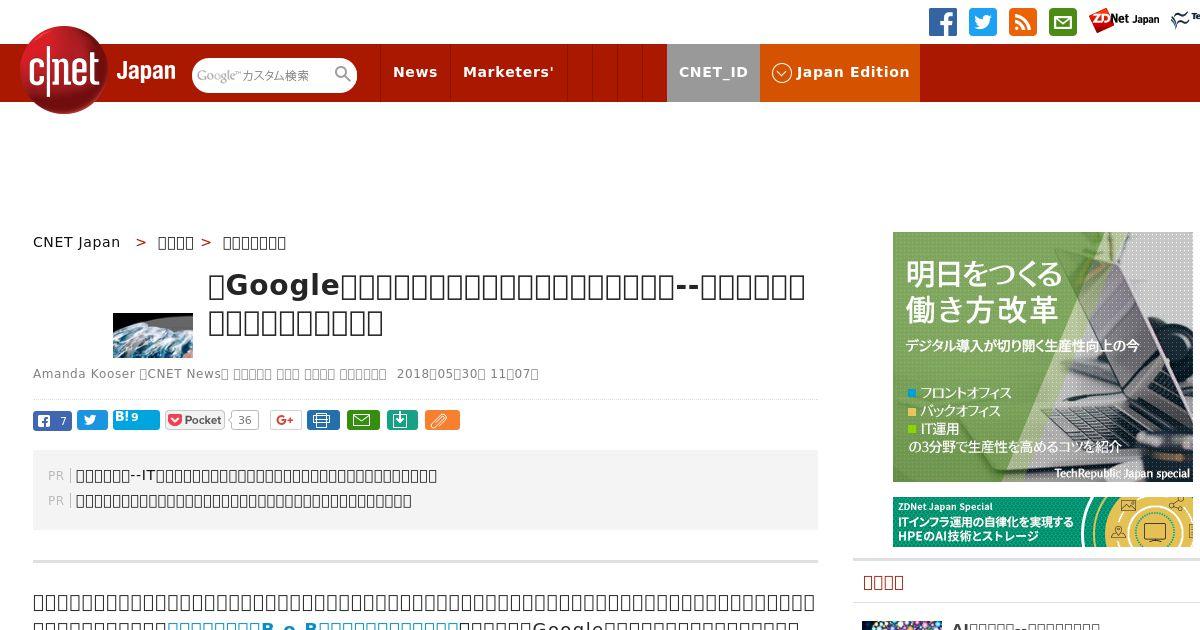Click the second-level breadcrumb link
The image size is (1200, 630).
click(176, 242)
